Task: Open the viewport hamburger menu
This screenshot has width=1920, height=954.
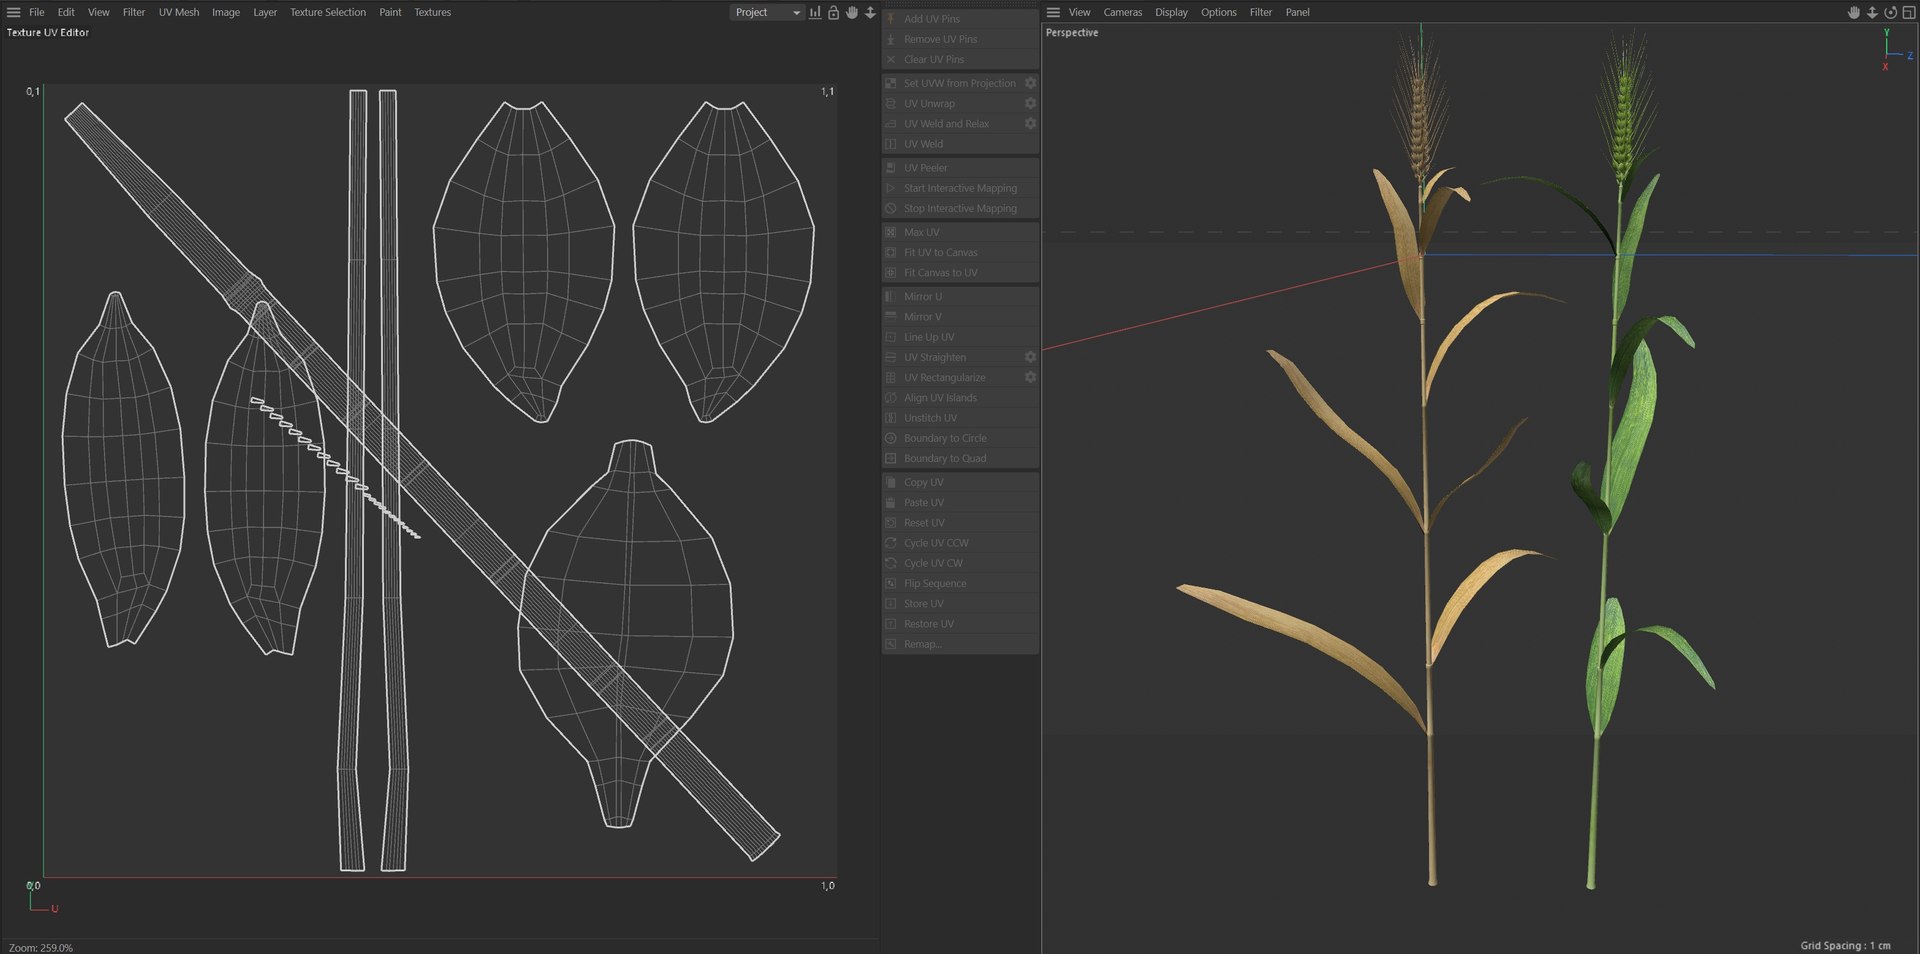Action: 1053,12
